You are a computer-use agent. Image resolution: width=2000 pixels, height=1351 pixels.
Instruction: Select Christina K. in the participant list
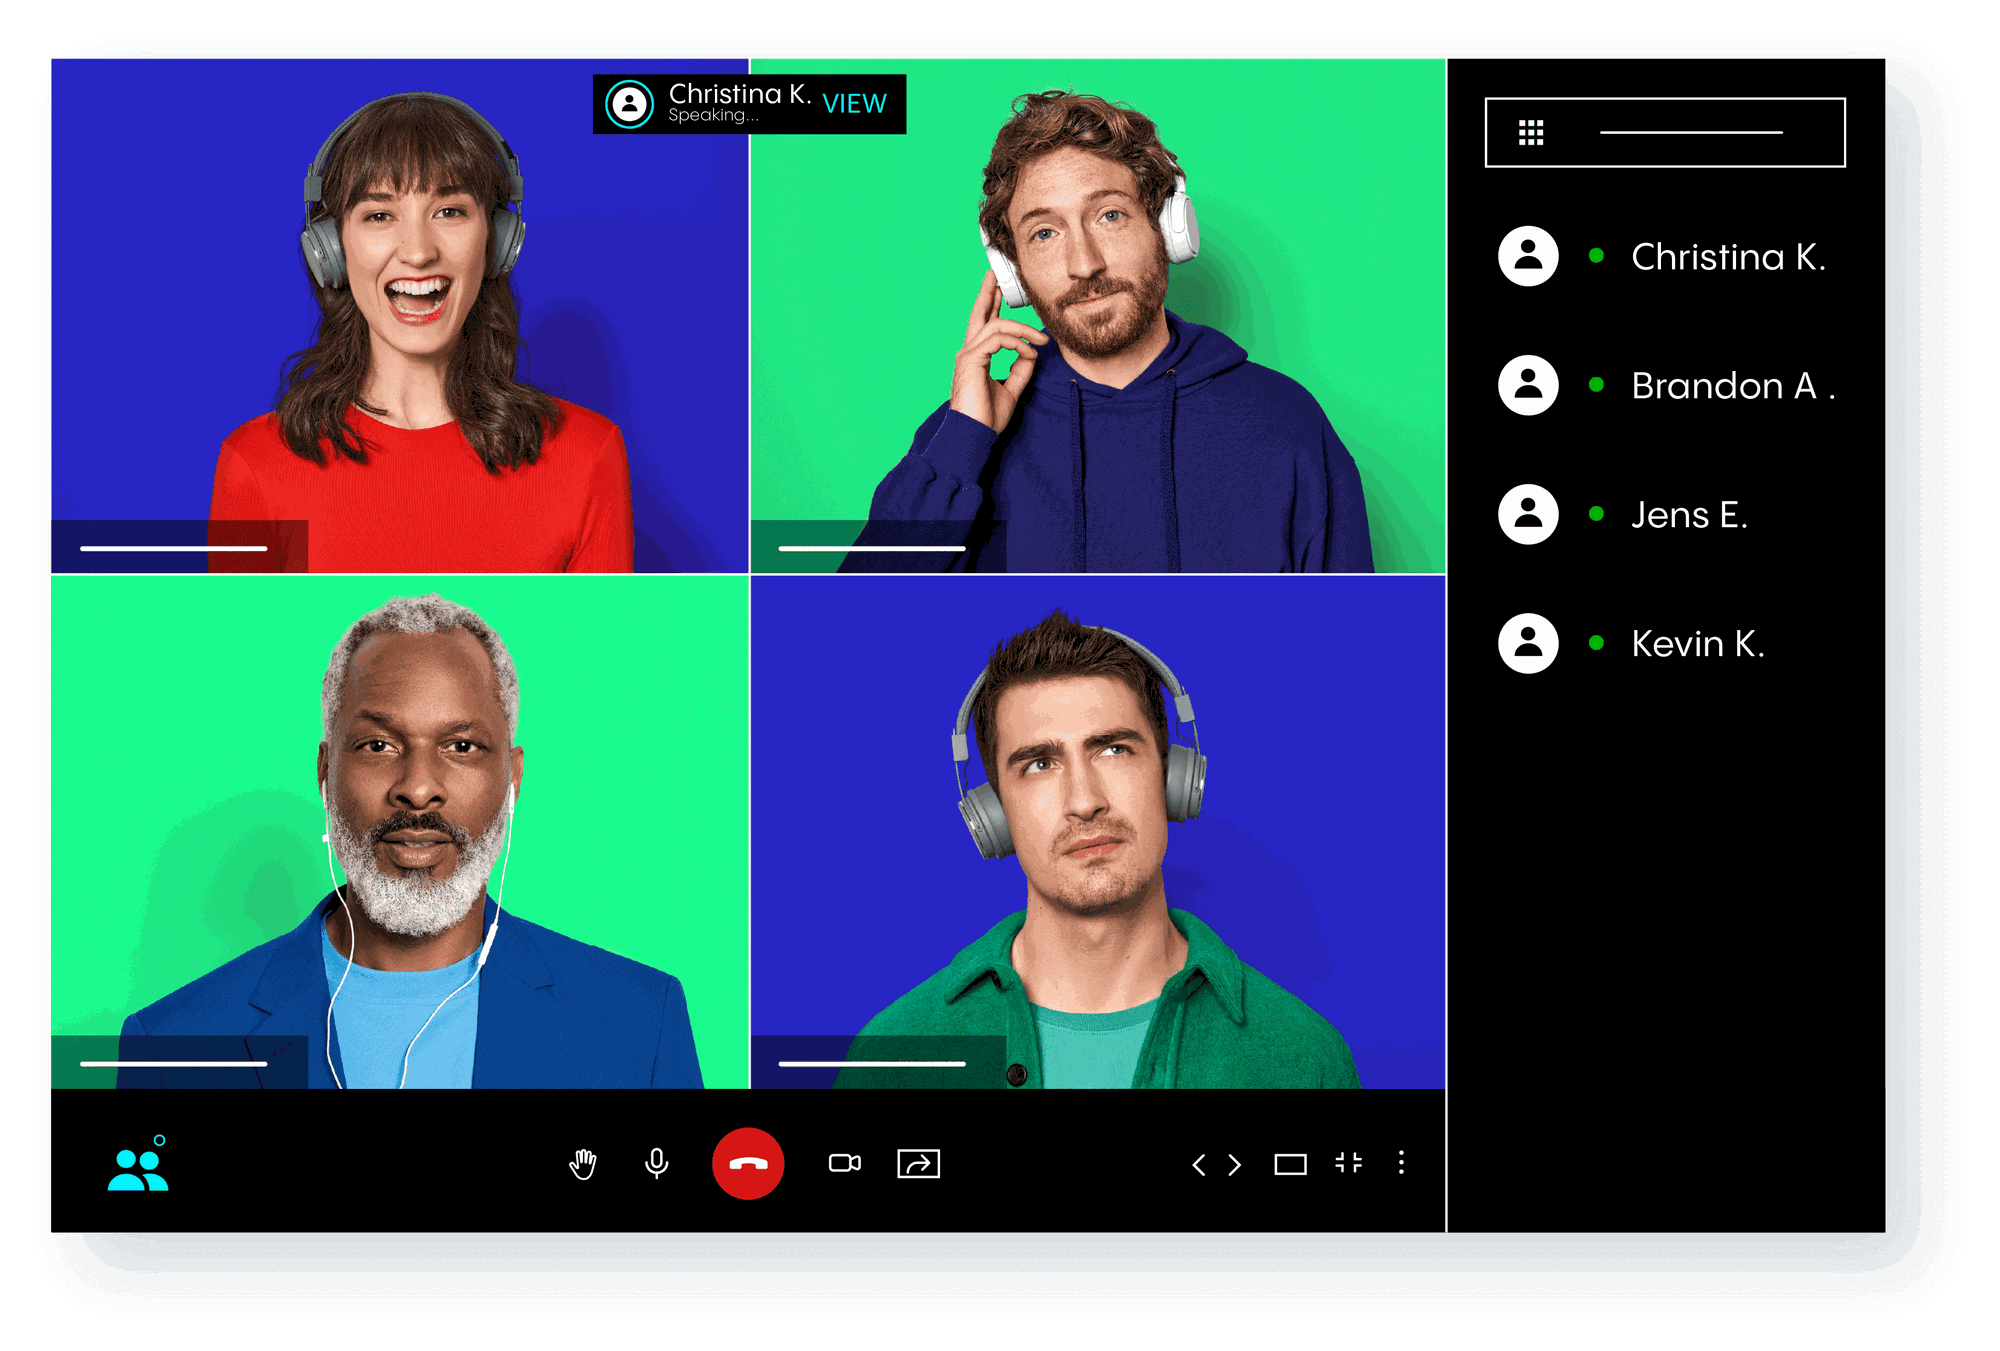click(x=1727, y=257)
